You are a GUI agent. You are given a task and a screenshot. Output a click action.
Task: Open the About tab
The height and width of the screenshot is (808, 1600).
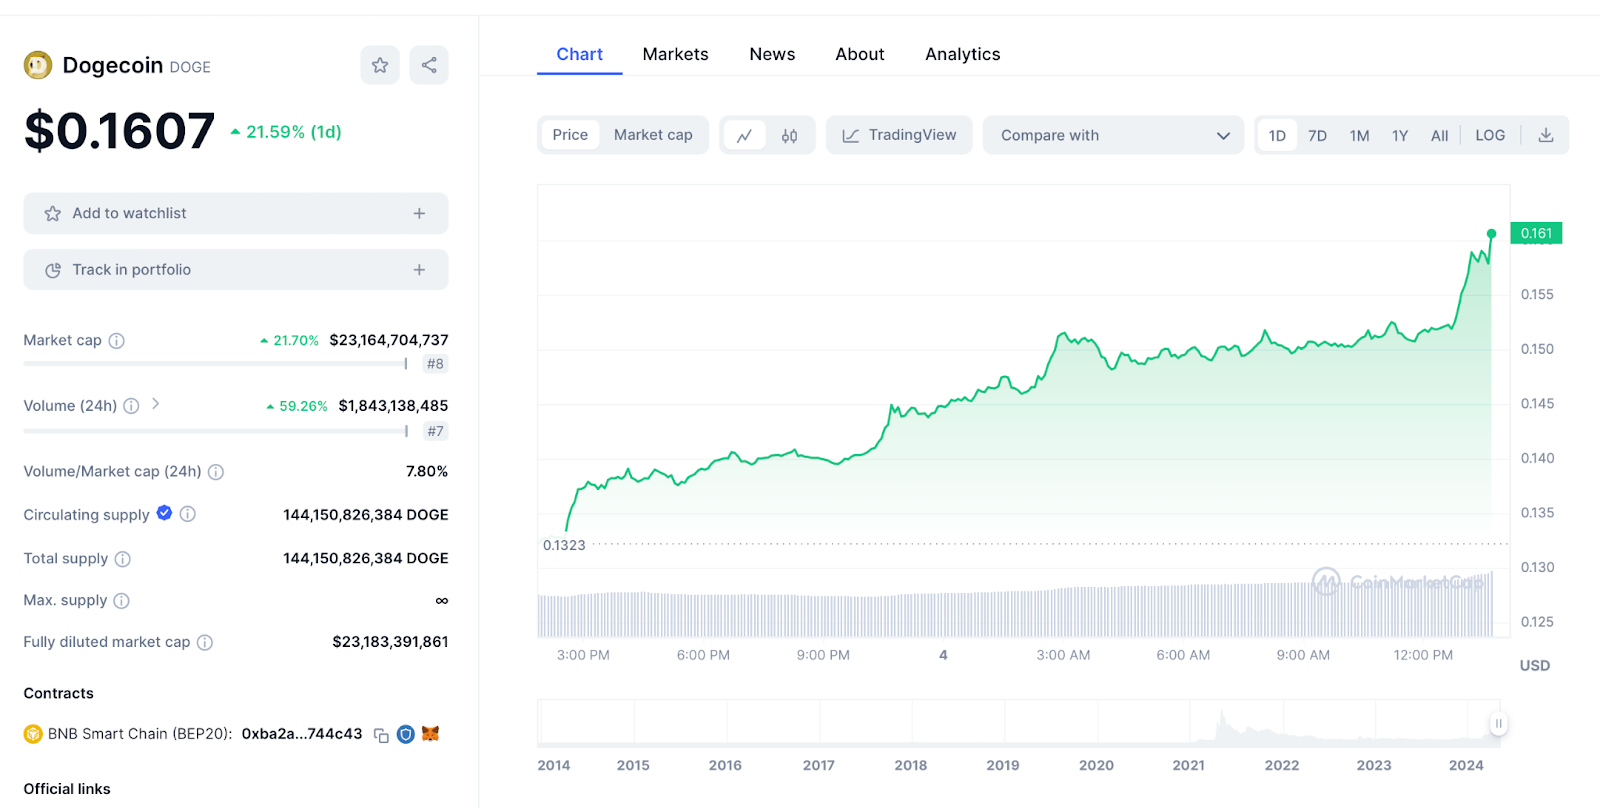(x=860, y=54)
